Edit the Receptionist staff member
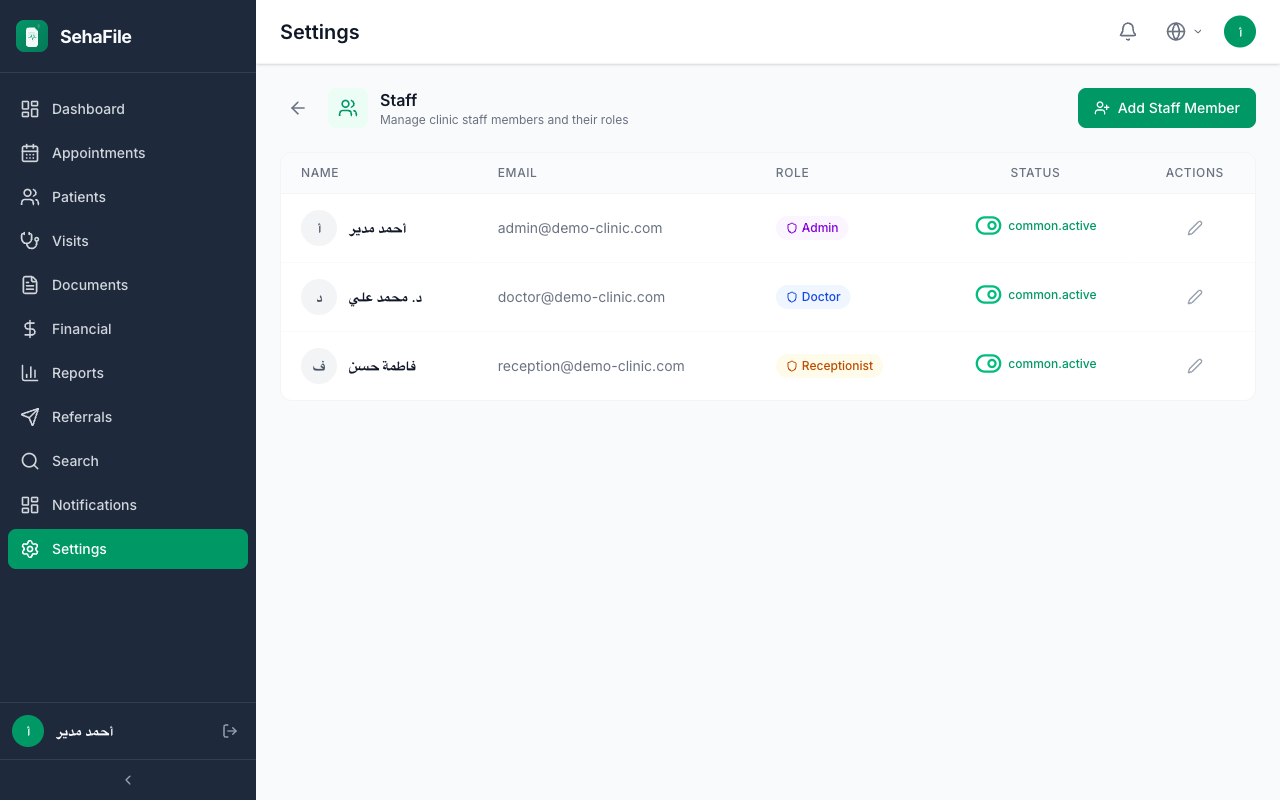The height and width of the screenshot is (800, 1280). pos(1195,366)
